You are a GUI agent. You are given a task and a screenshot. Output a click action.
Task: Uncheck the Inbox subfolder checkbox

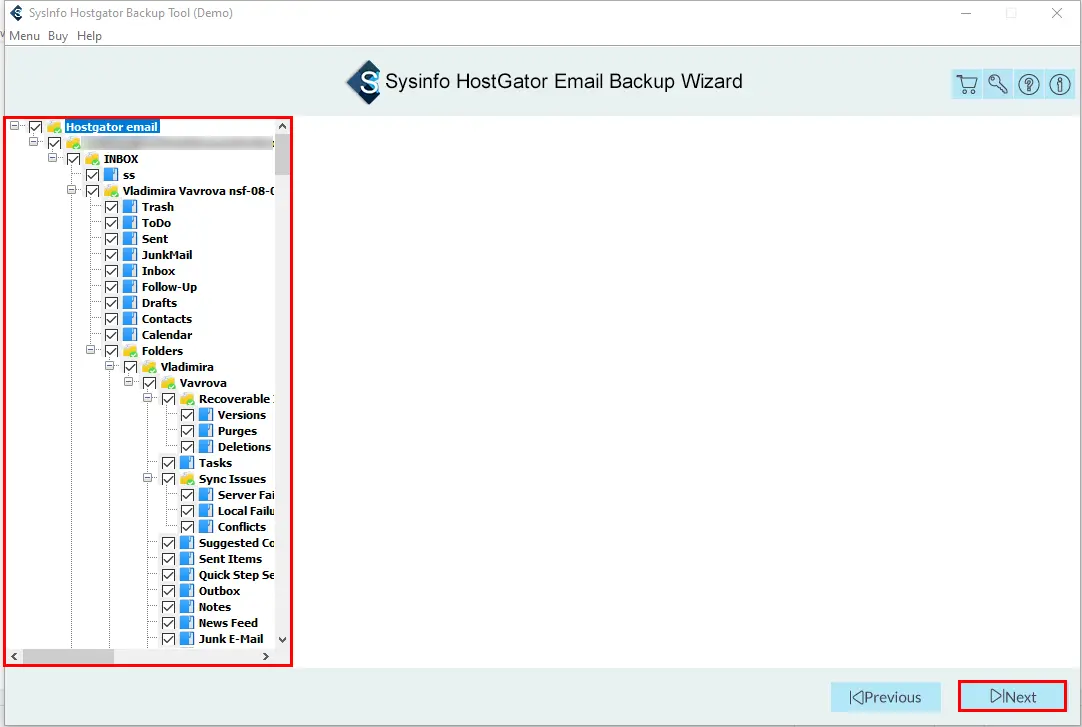click(x=111, y=271)
